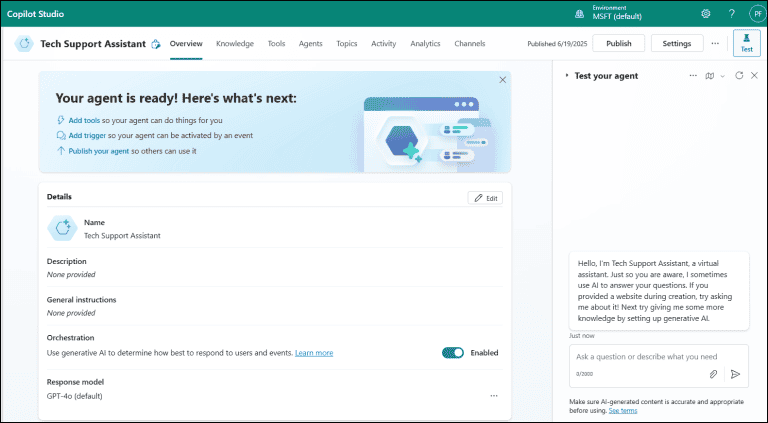Image resolution: width=768 pixels, height=423 pixels.
Task: Click the Ask a question input field
Action: [645, 356]
